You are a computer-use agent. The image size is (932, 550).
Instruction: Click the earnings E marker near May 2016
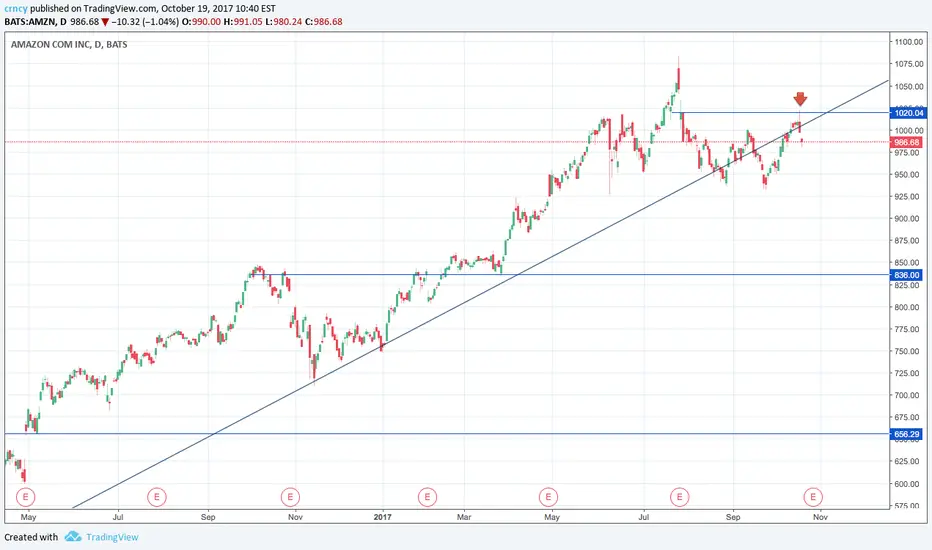coord(26,496)
